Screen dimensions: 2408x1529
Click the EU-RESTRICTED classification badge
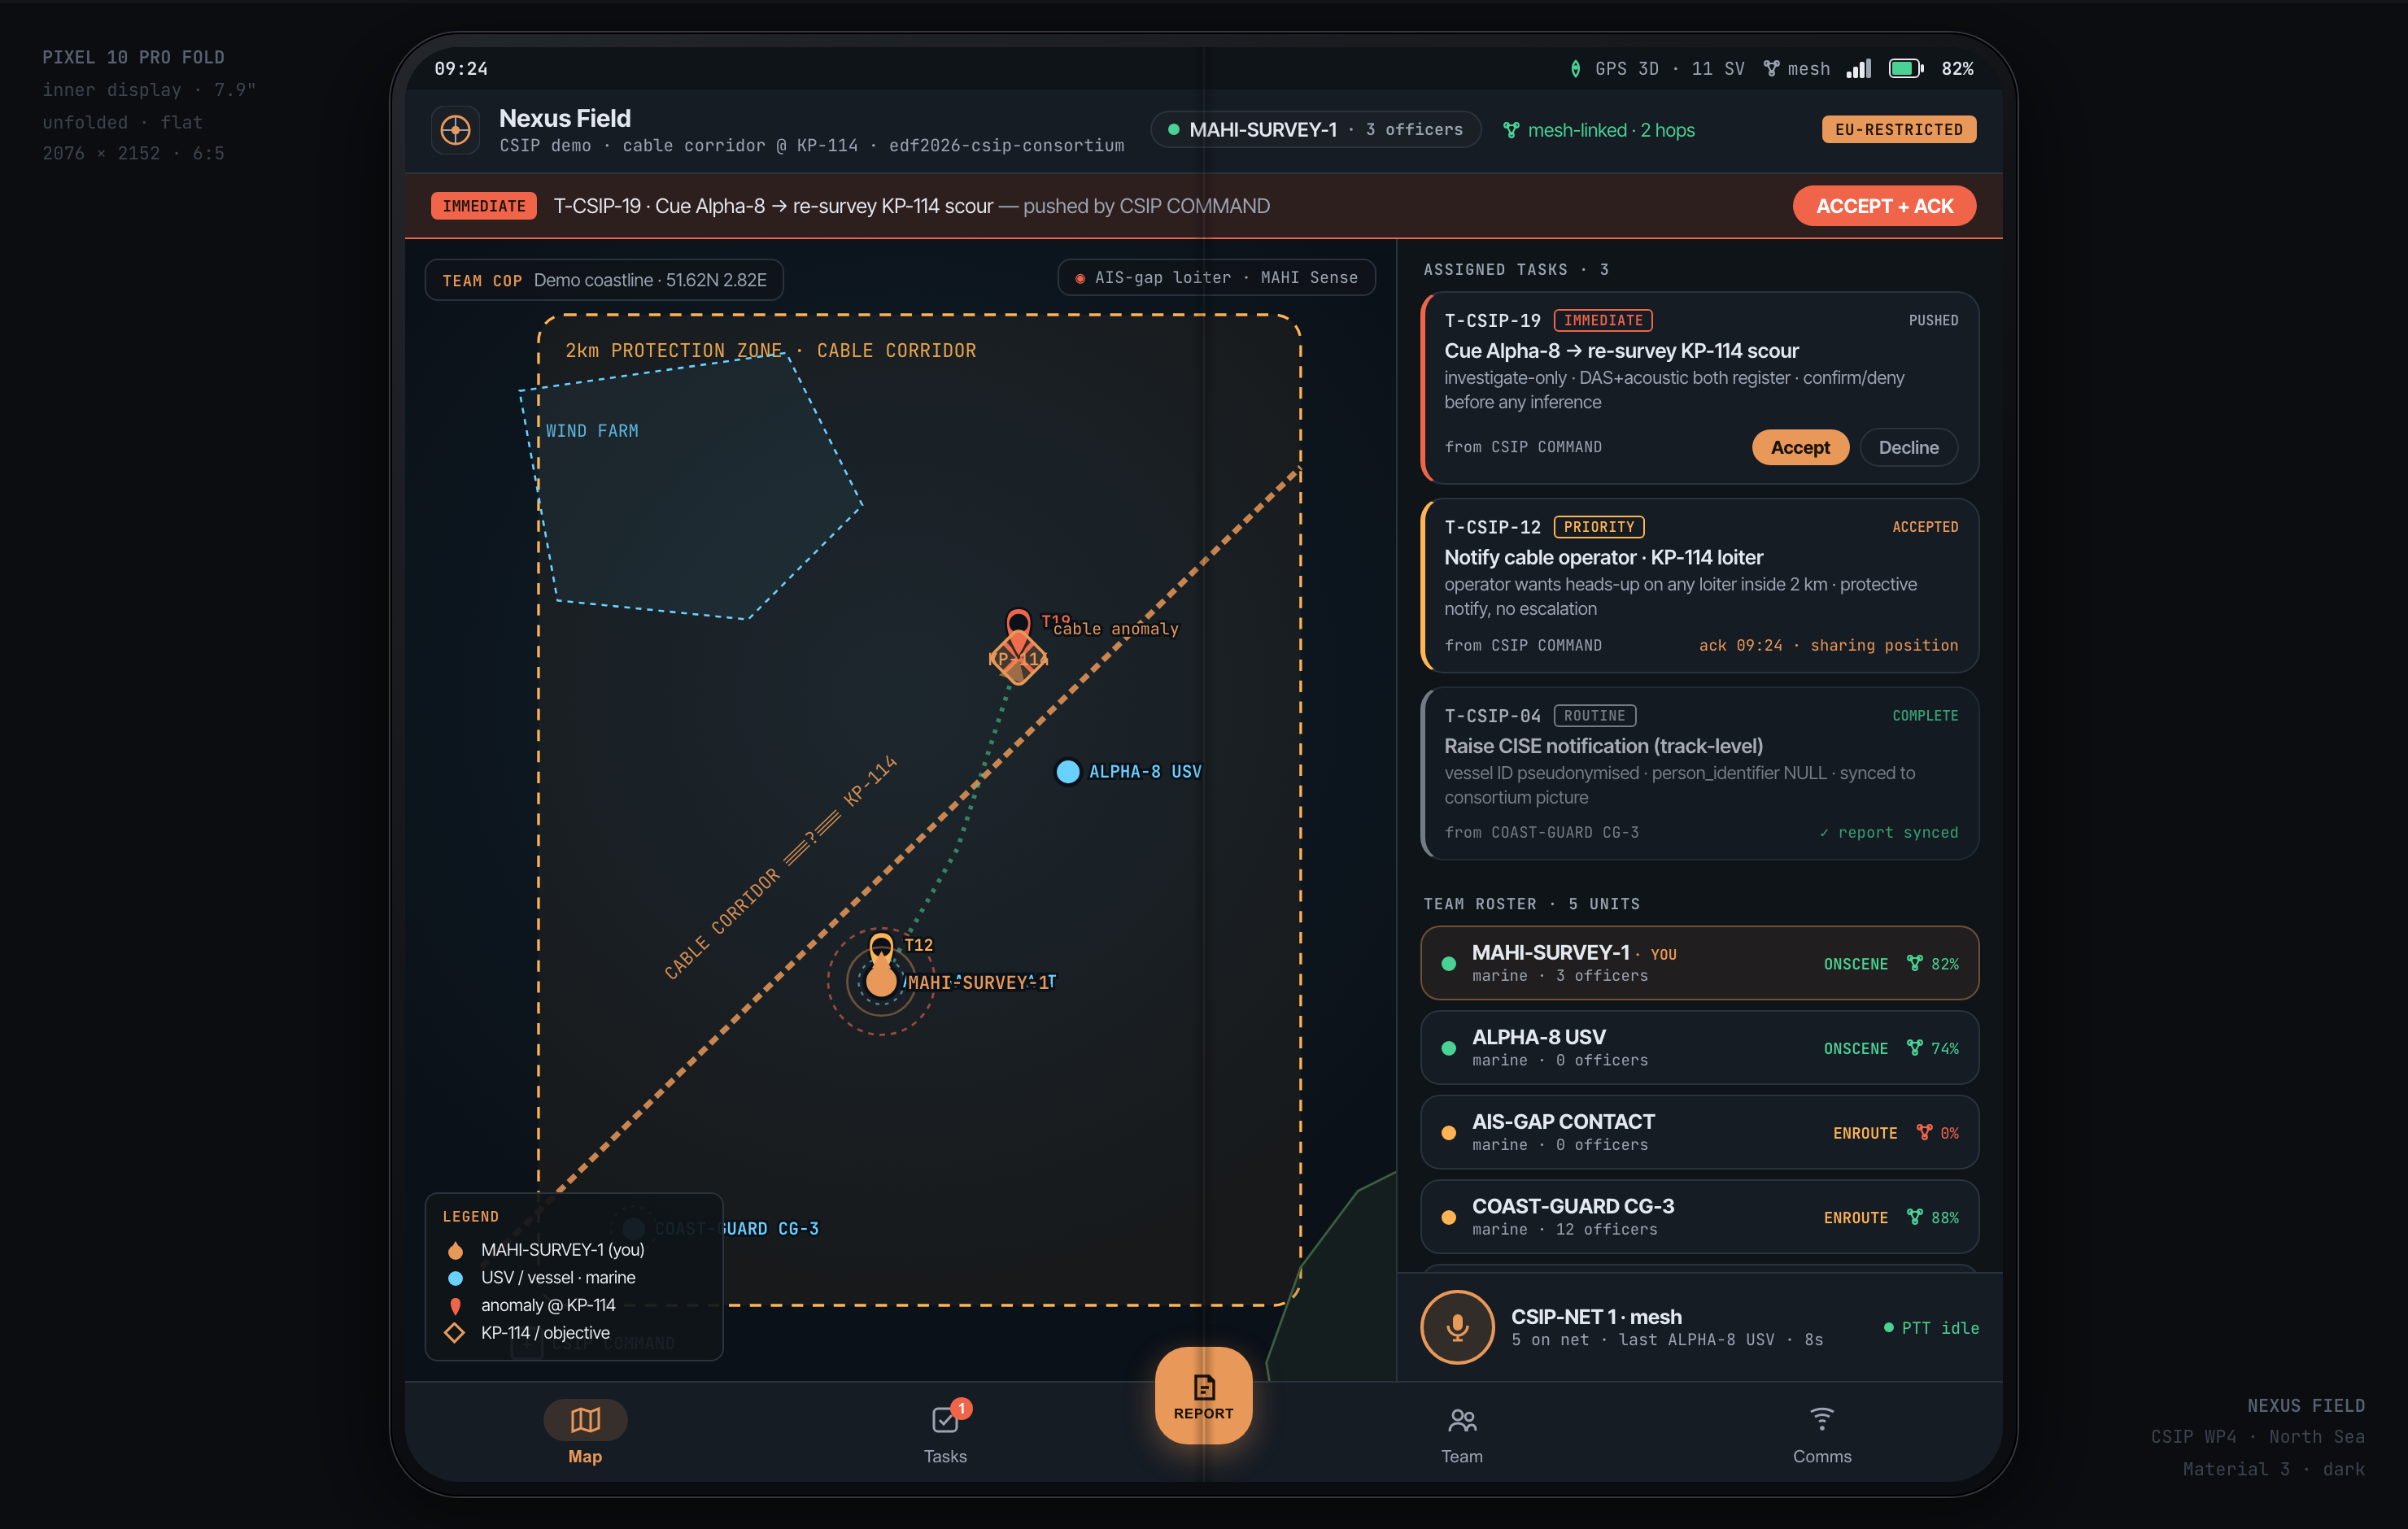pyautogui.click(x=1898, y=129)
